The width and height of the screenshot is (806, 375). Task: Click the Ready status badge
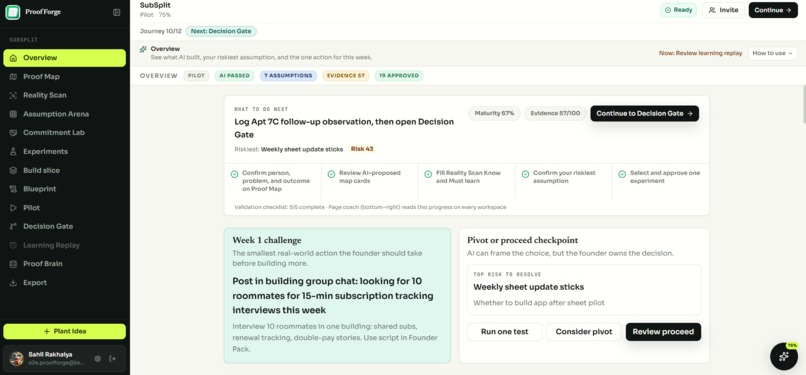coord(679,10)
